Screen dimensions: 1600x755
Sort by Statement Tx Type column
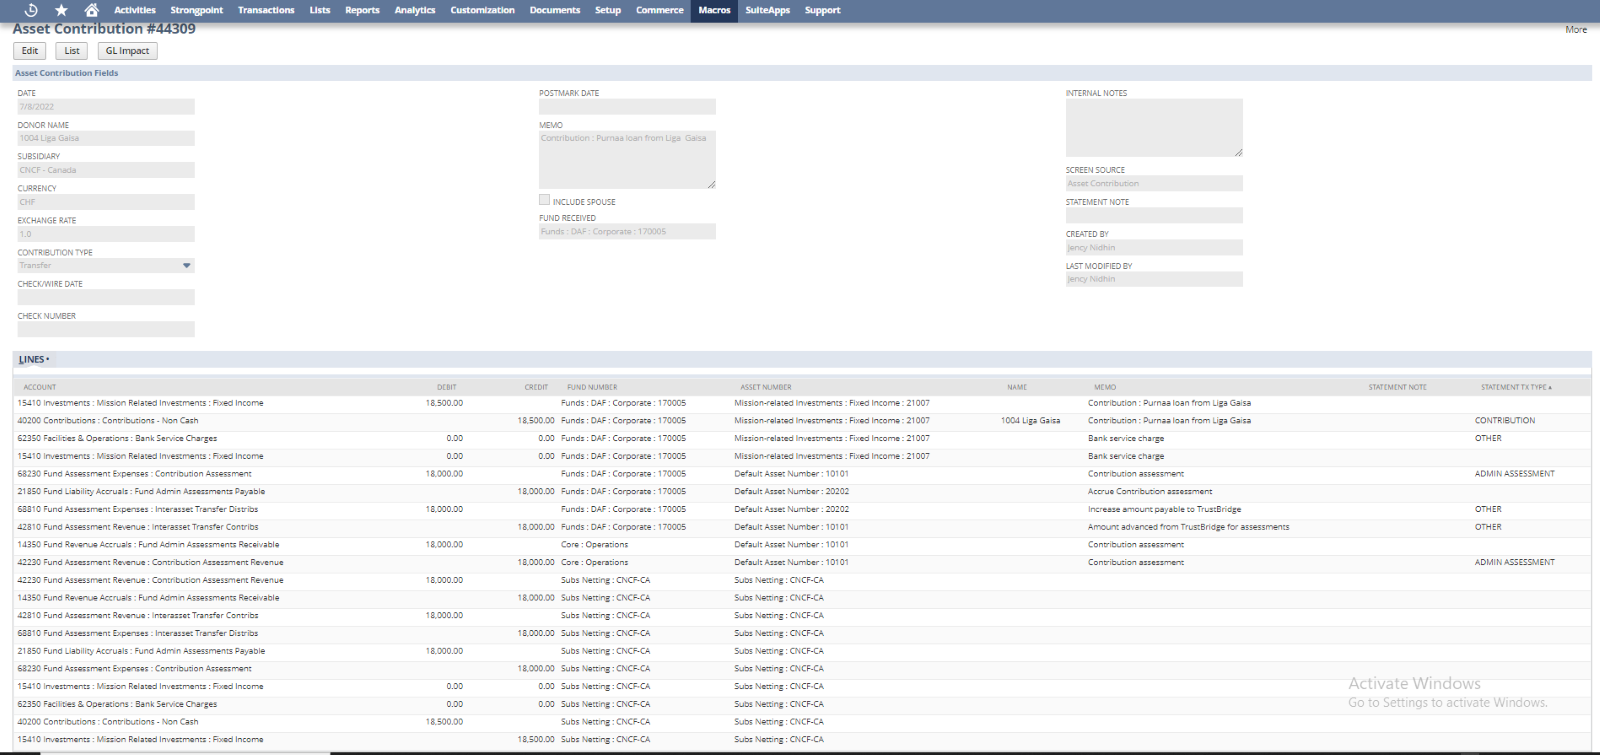coord(1515,387)
